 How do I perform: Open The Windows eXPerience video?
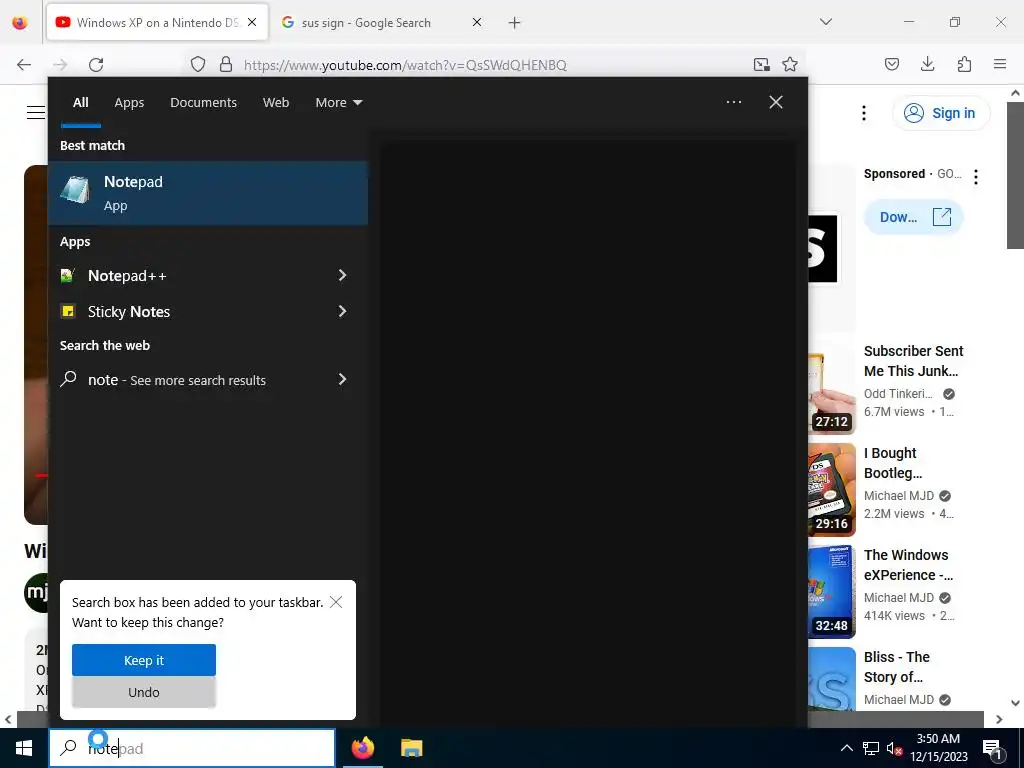pos(908,565)
